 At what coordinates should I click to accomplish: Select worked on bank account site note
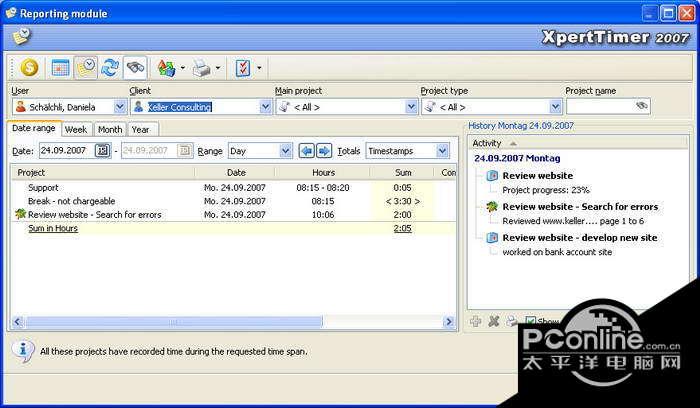tap(557, 252)
